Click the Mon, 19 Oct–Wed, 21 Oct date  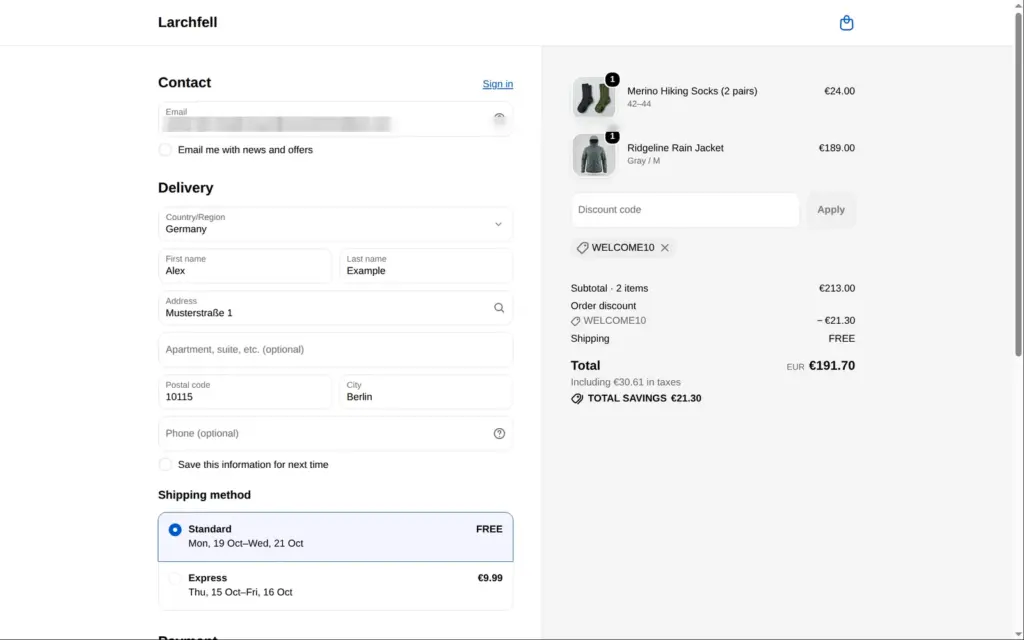[246, 543]
